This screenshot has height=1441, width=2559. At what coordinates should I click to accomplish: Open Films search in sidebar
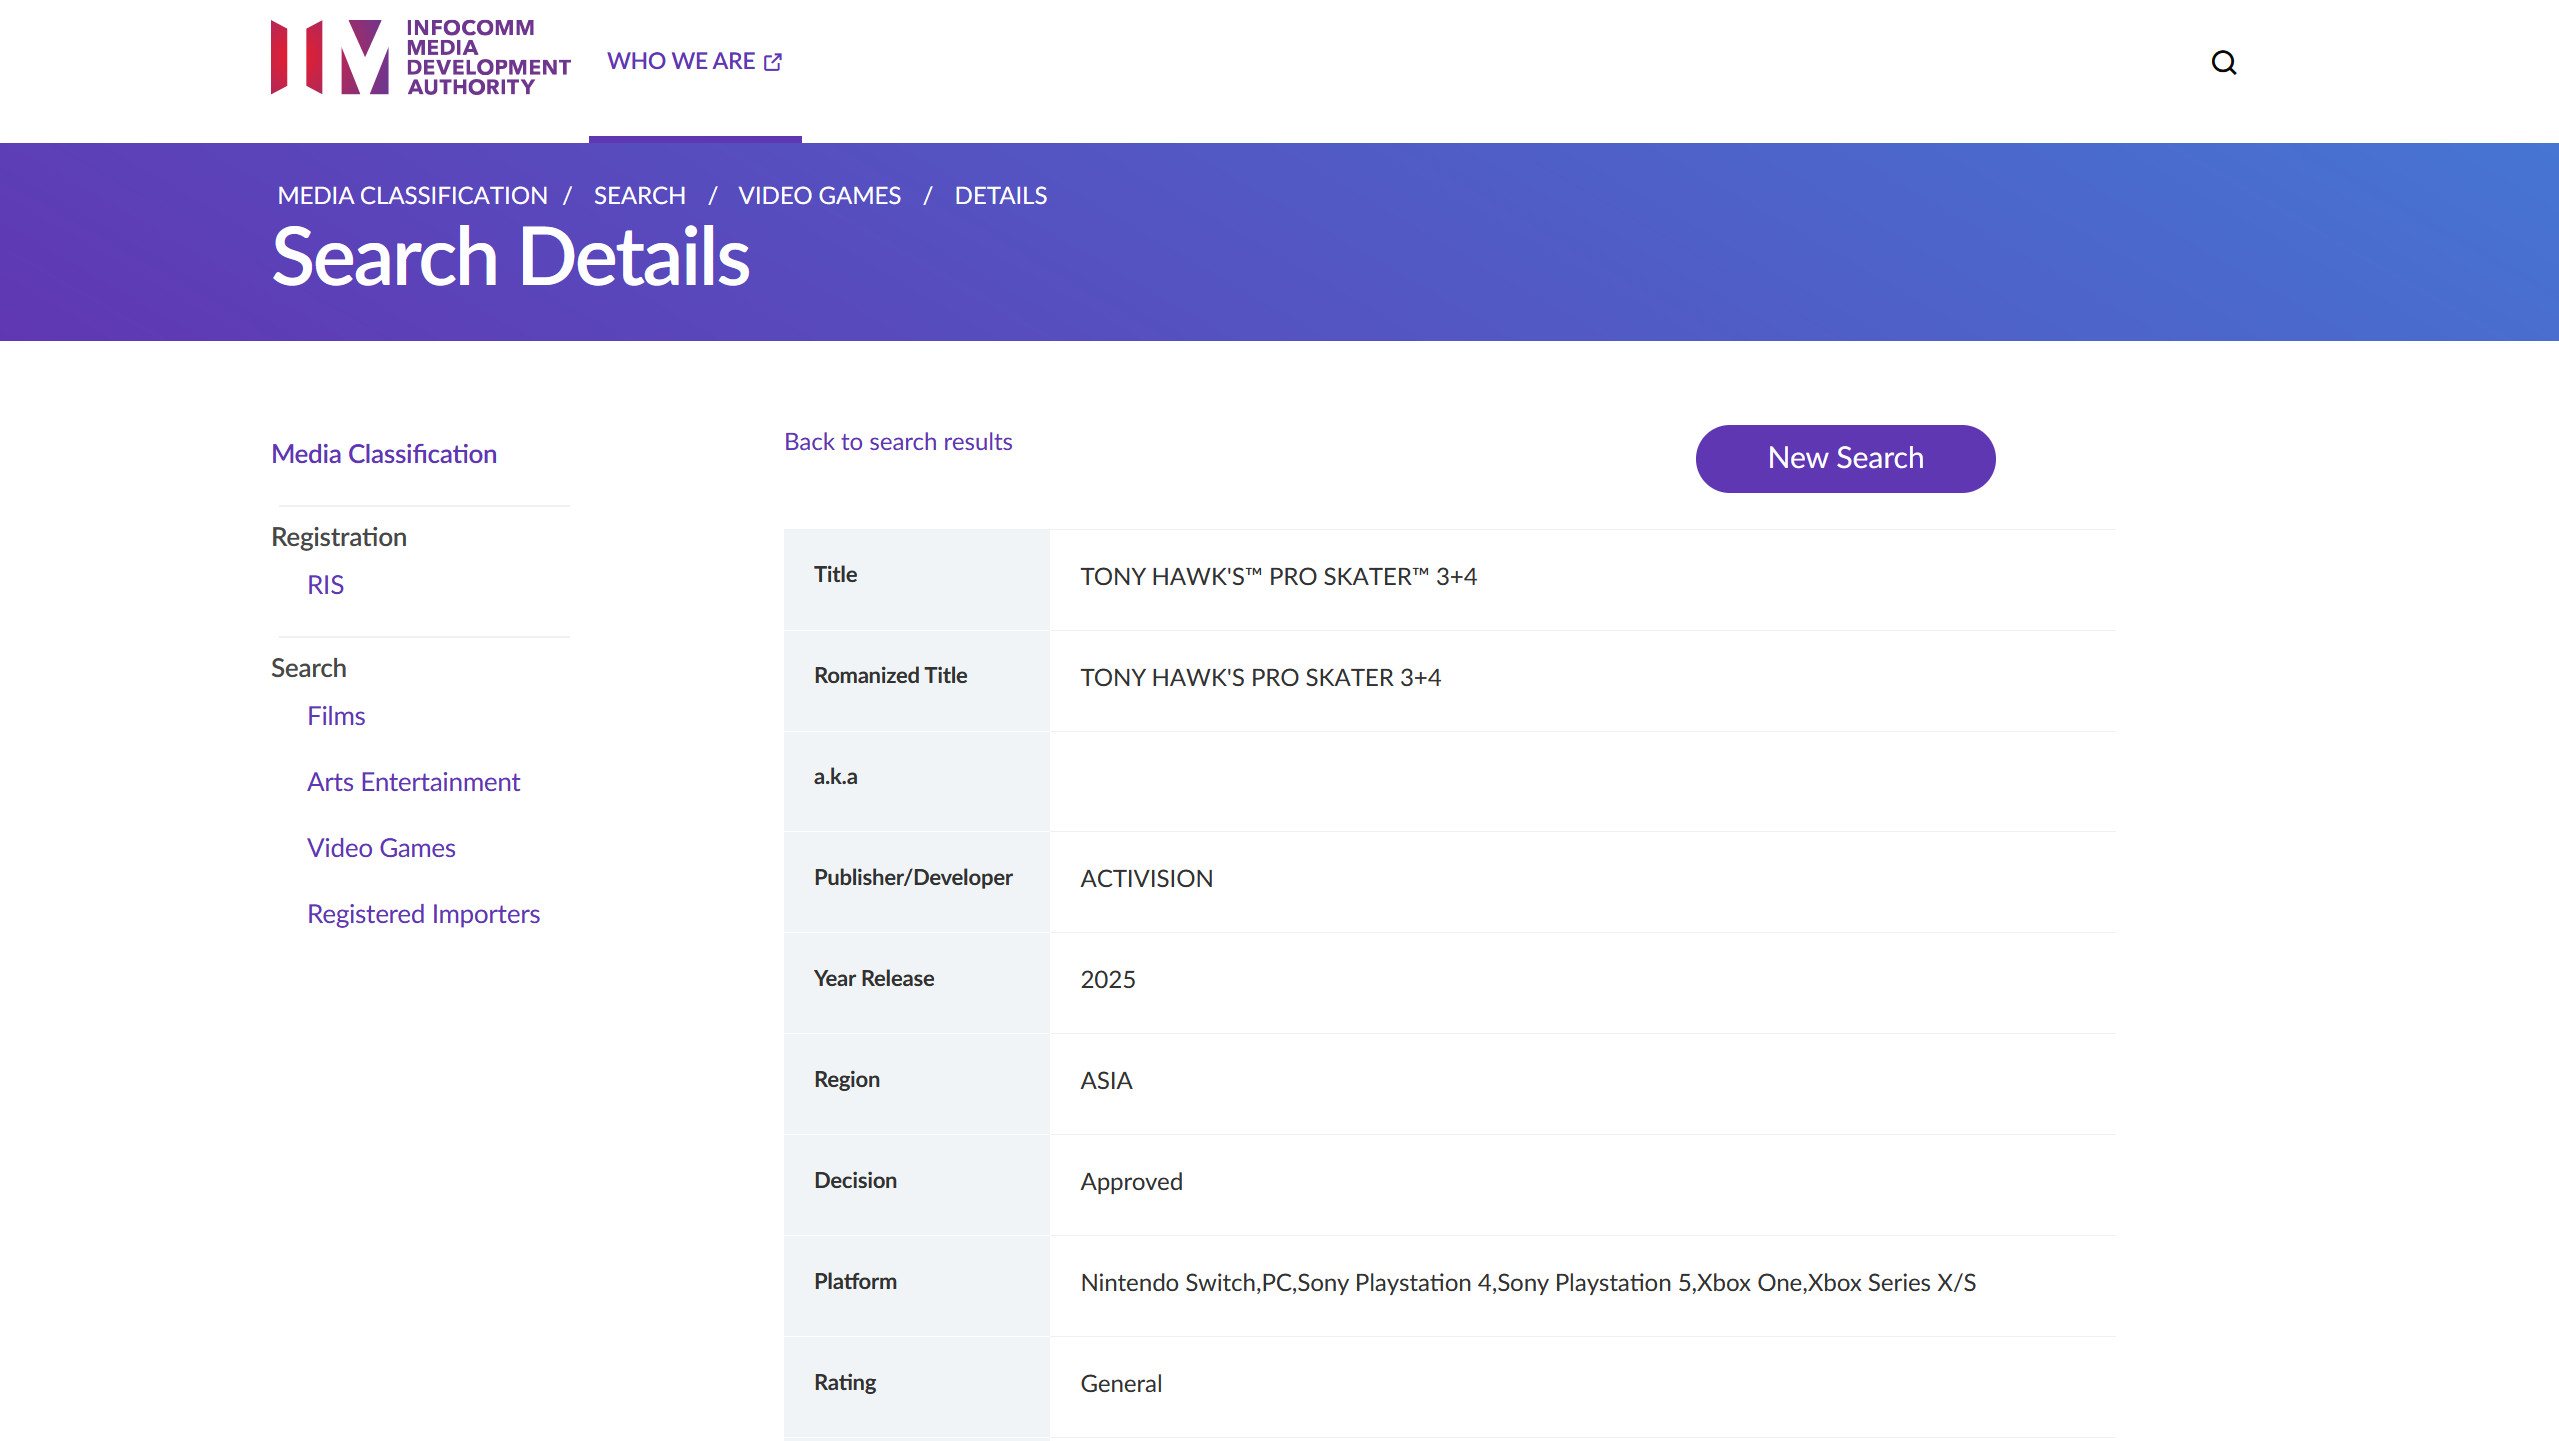tap(336, 716)
